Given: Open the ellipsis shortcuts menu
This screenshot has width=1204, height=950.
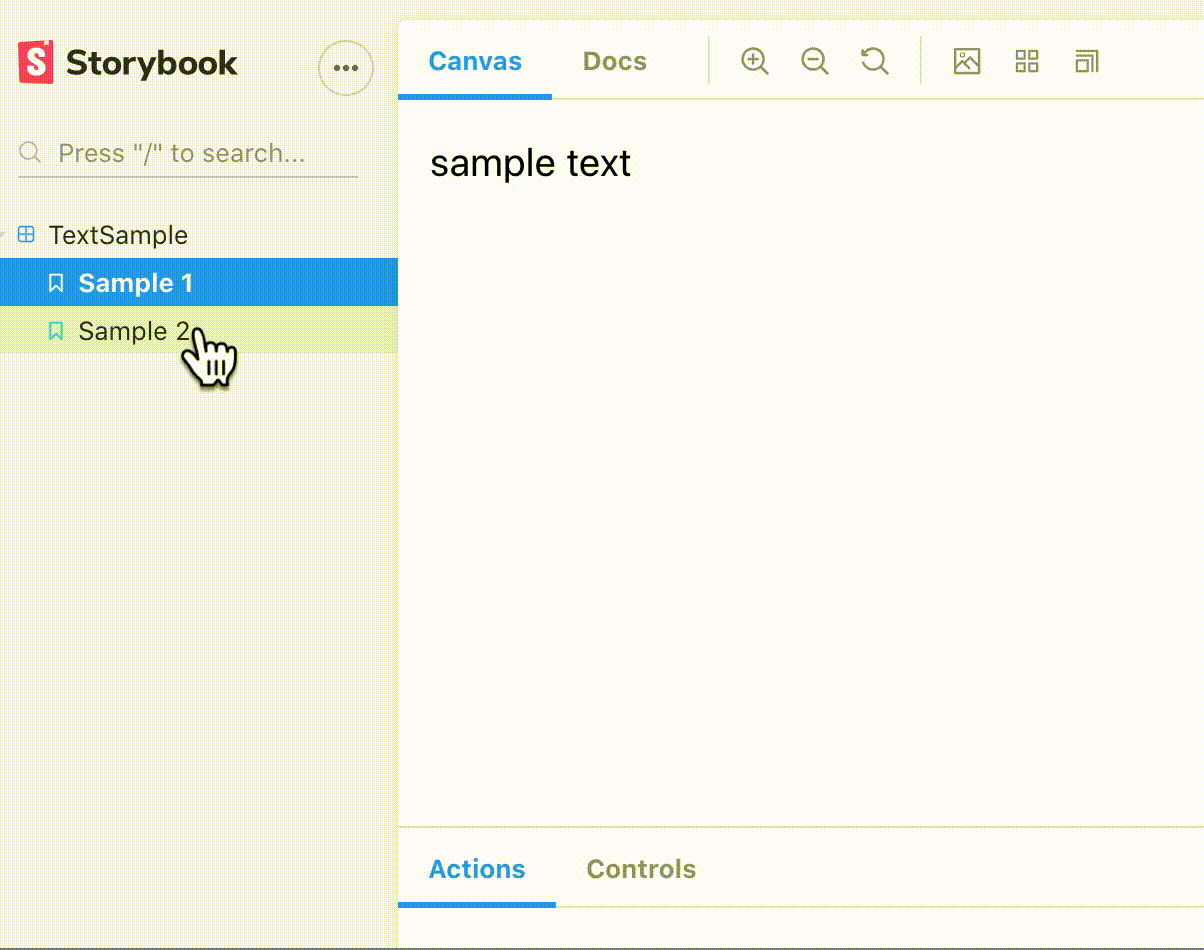Looking at the screenshot, I should (x=345, y=68).
